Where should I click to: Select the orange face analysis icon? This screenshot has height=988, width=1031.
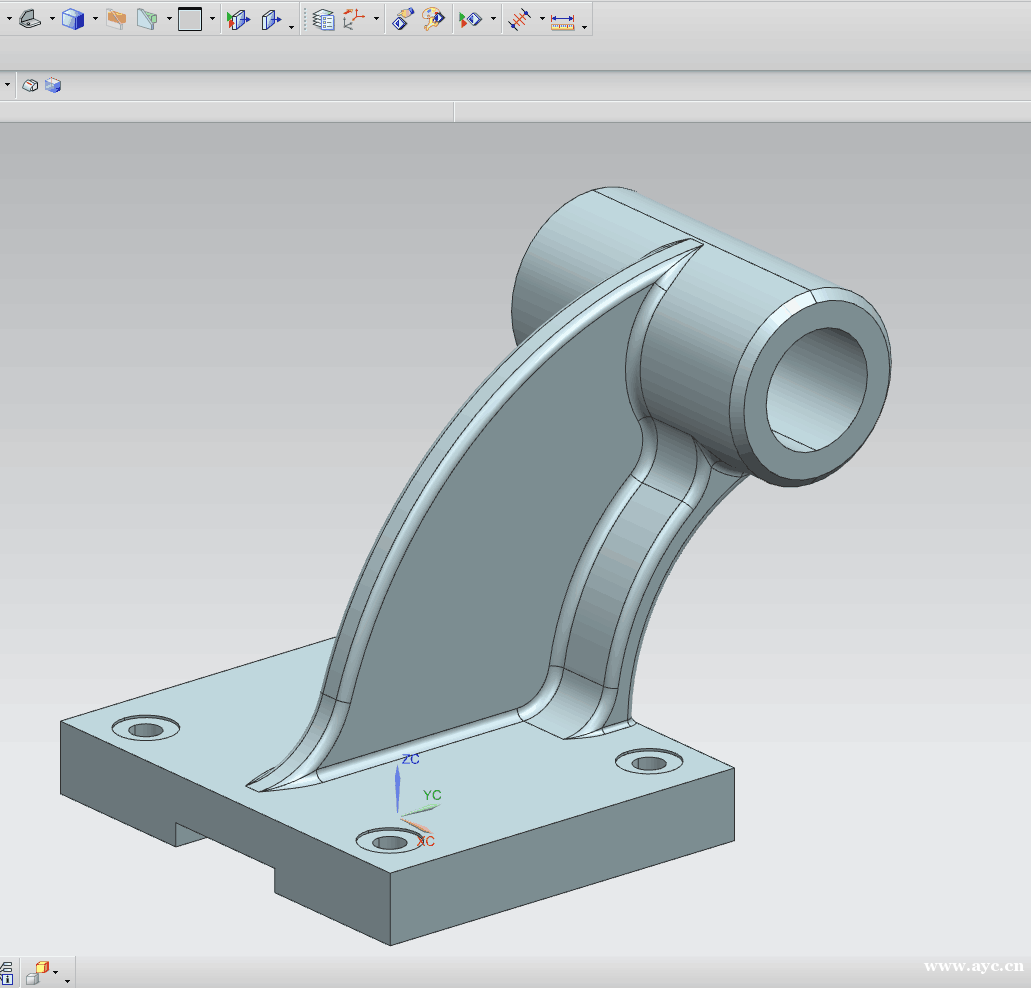coord(116,19)
